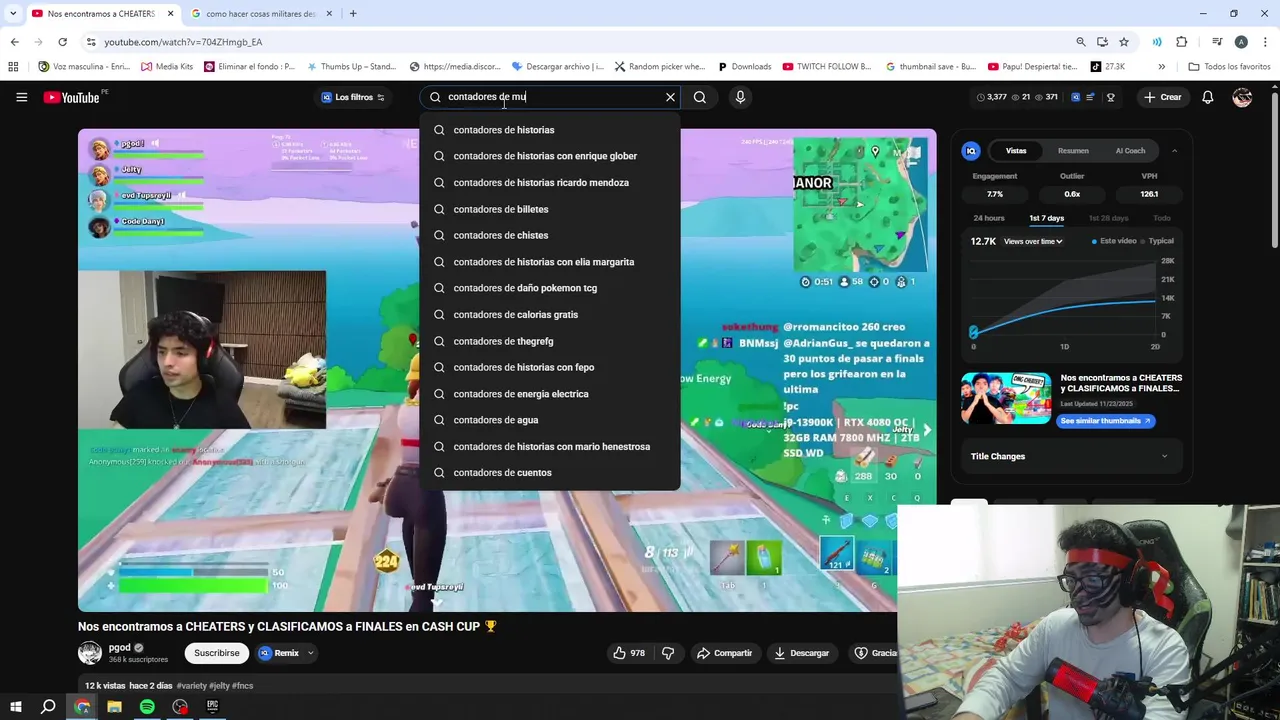Open Windows taskbar search

48,706
